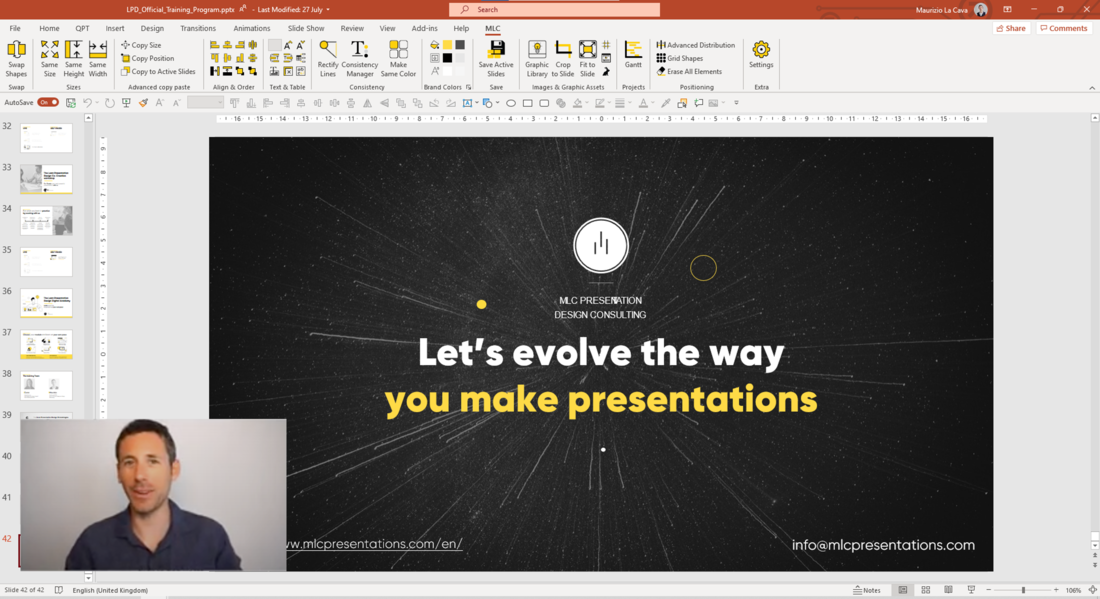
Task: Toggle the Notes pane
Action: pyautogui.click(x=866, y=590)
